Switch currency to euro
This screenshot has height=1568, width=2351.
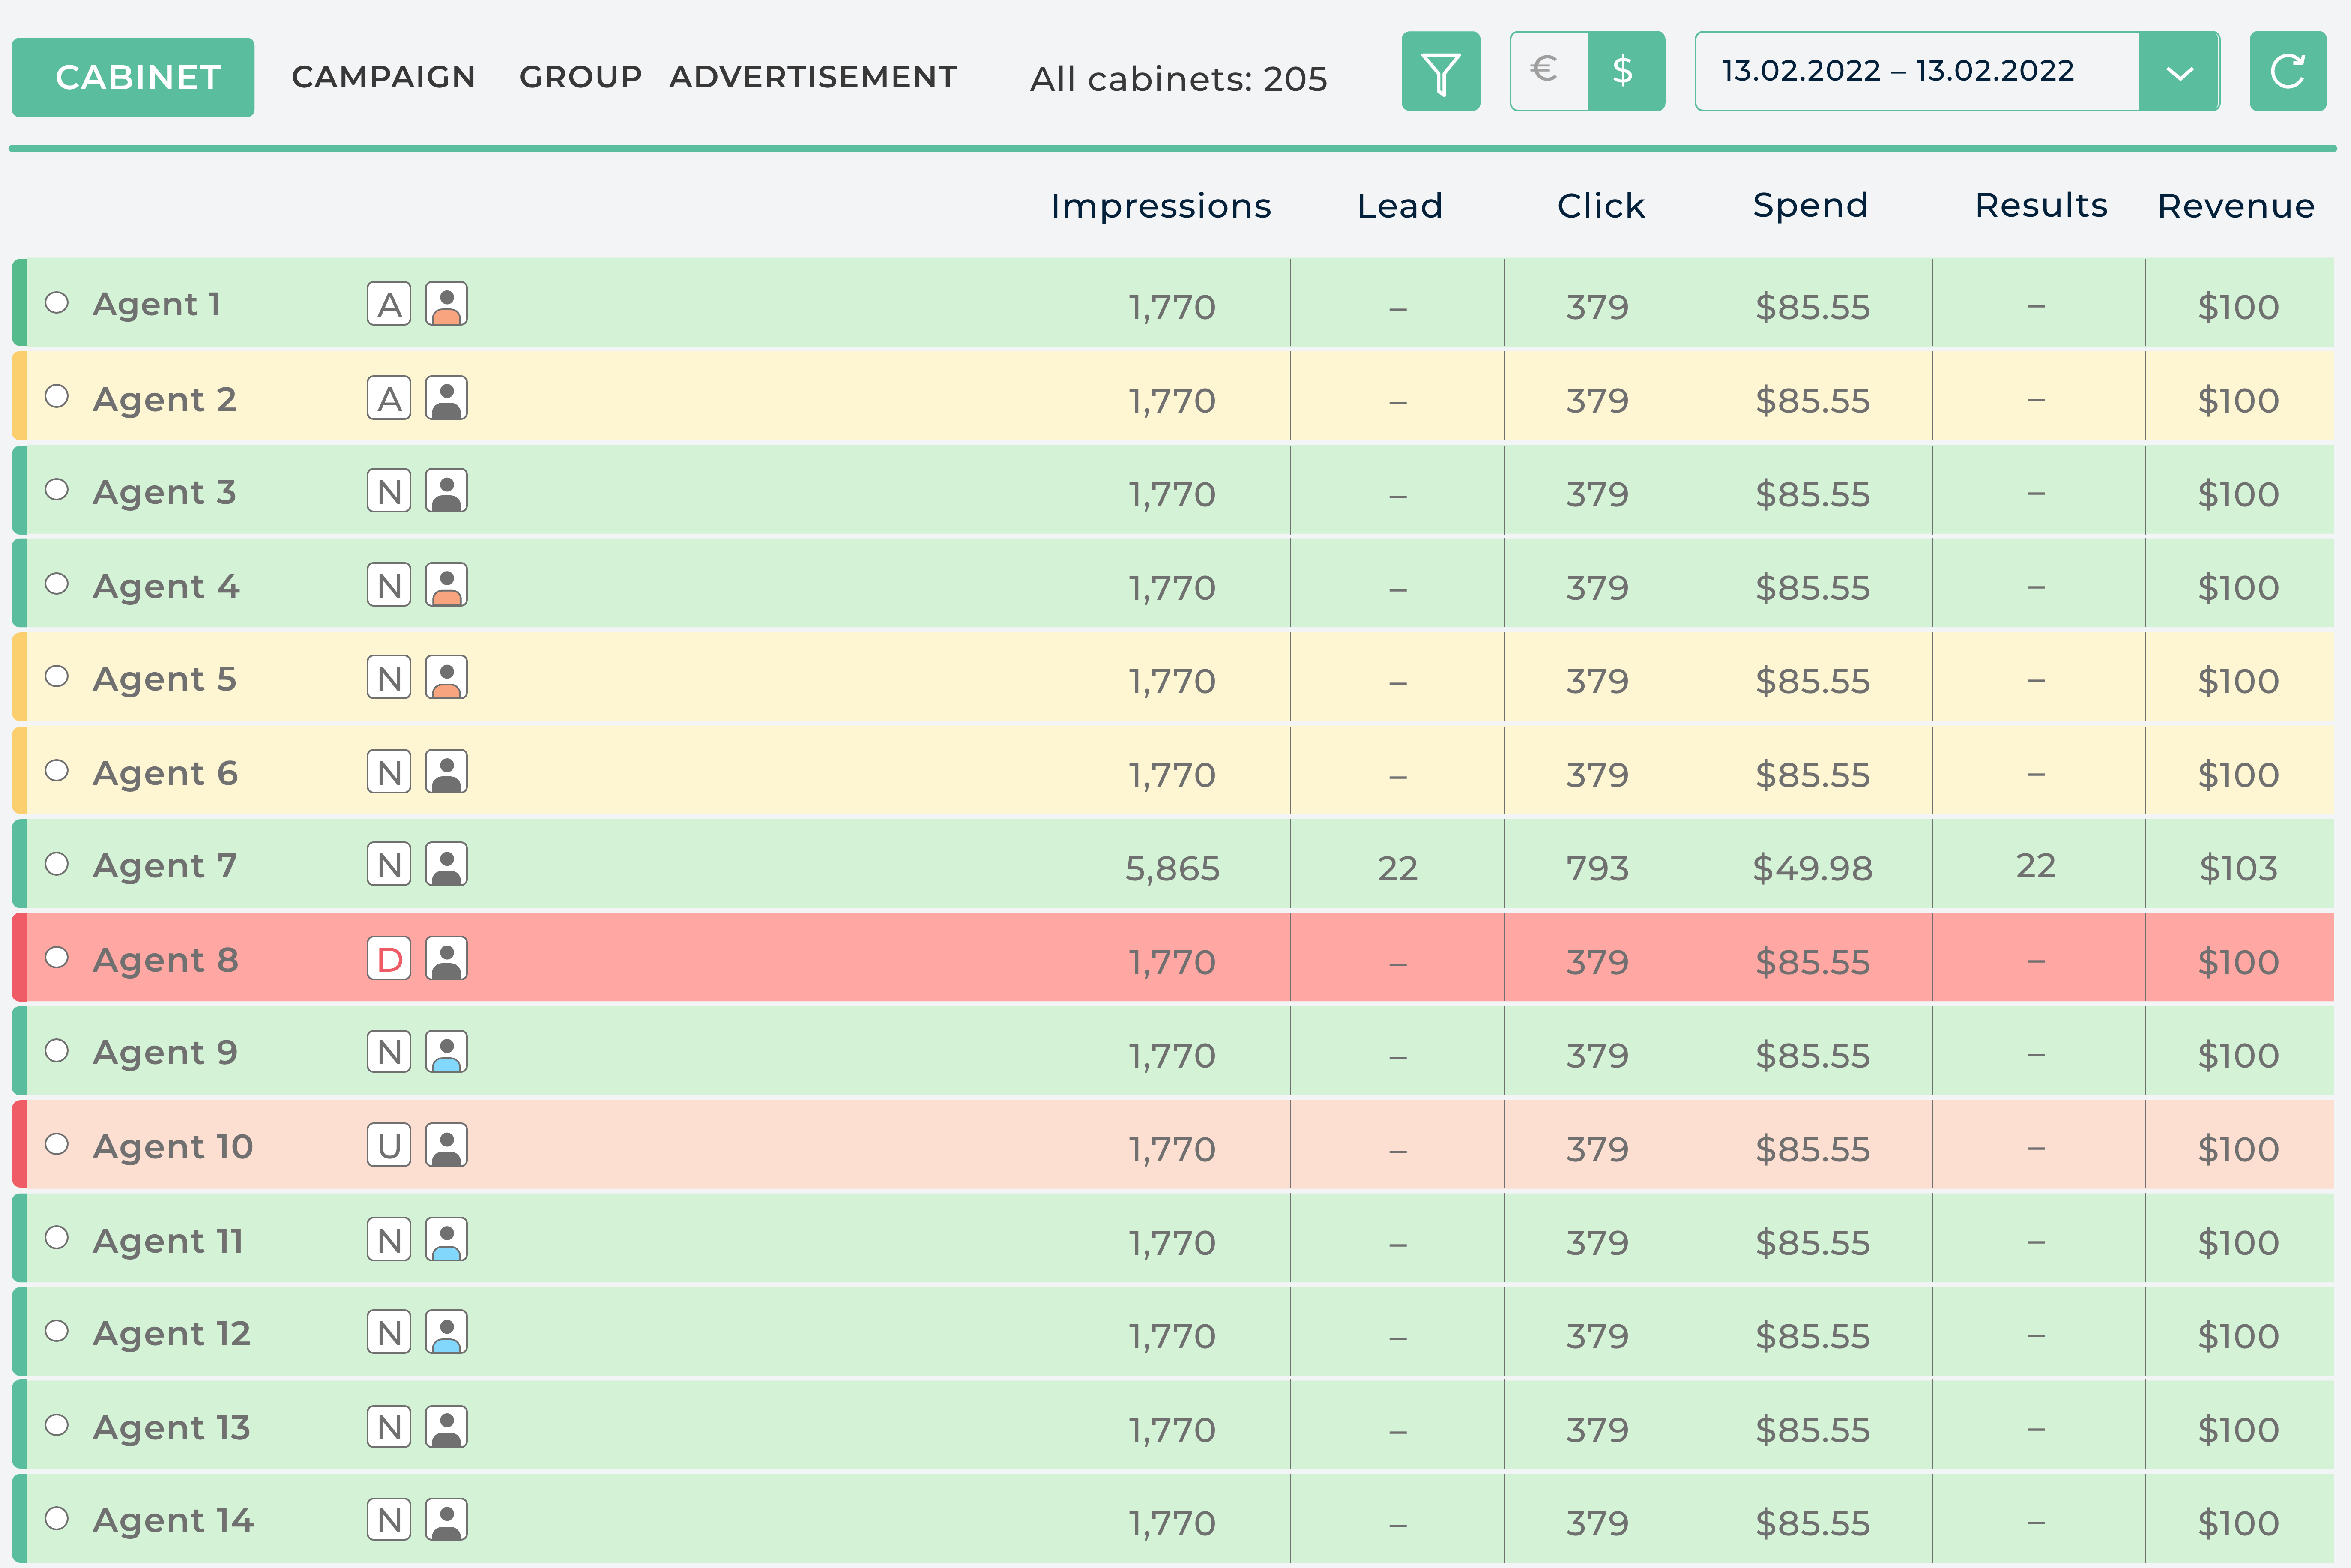(1548, 71)
